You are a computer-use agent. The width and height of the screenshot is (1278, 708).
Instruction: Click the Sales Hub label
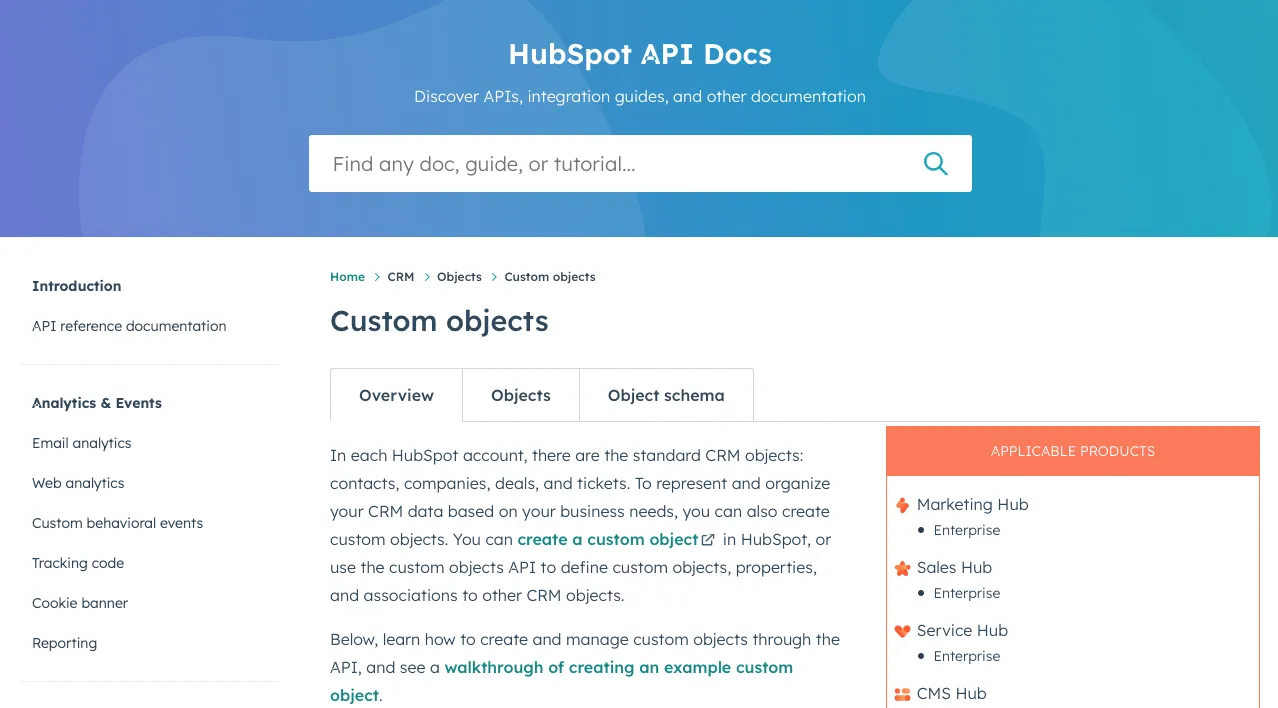(954, 568)
